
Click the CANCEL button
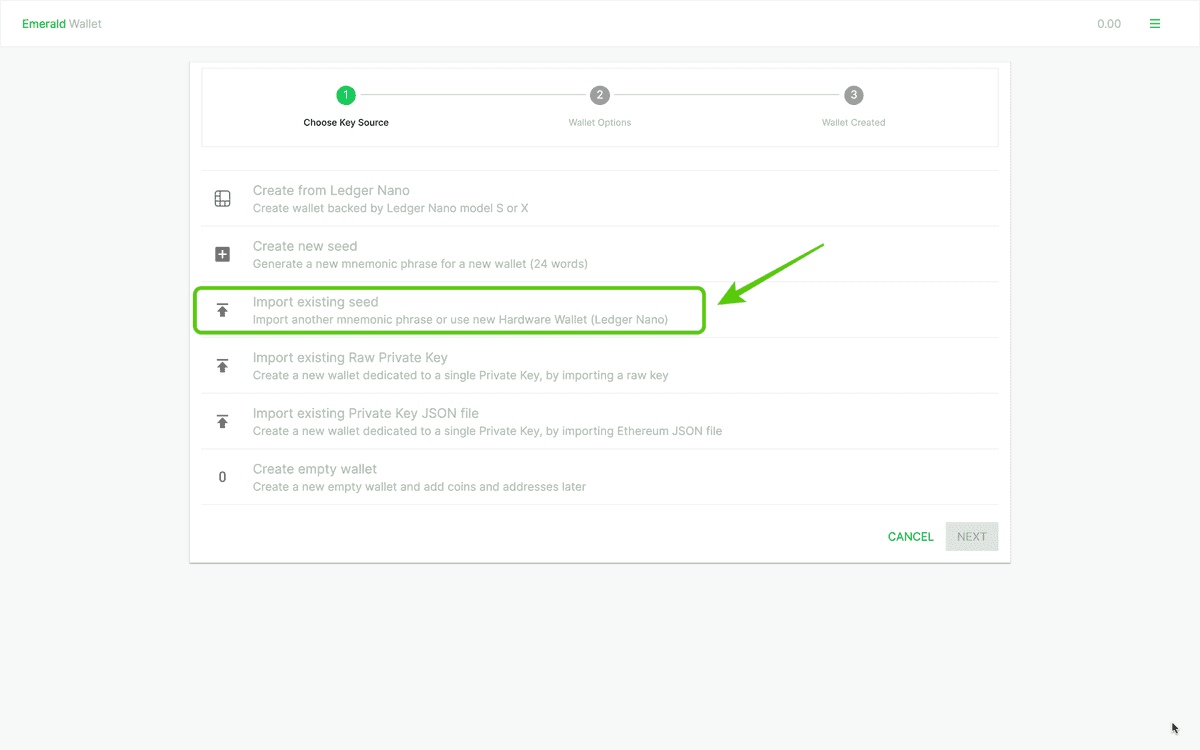(910, 536)
